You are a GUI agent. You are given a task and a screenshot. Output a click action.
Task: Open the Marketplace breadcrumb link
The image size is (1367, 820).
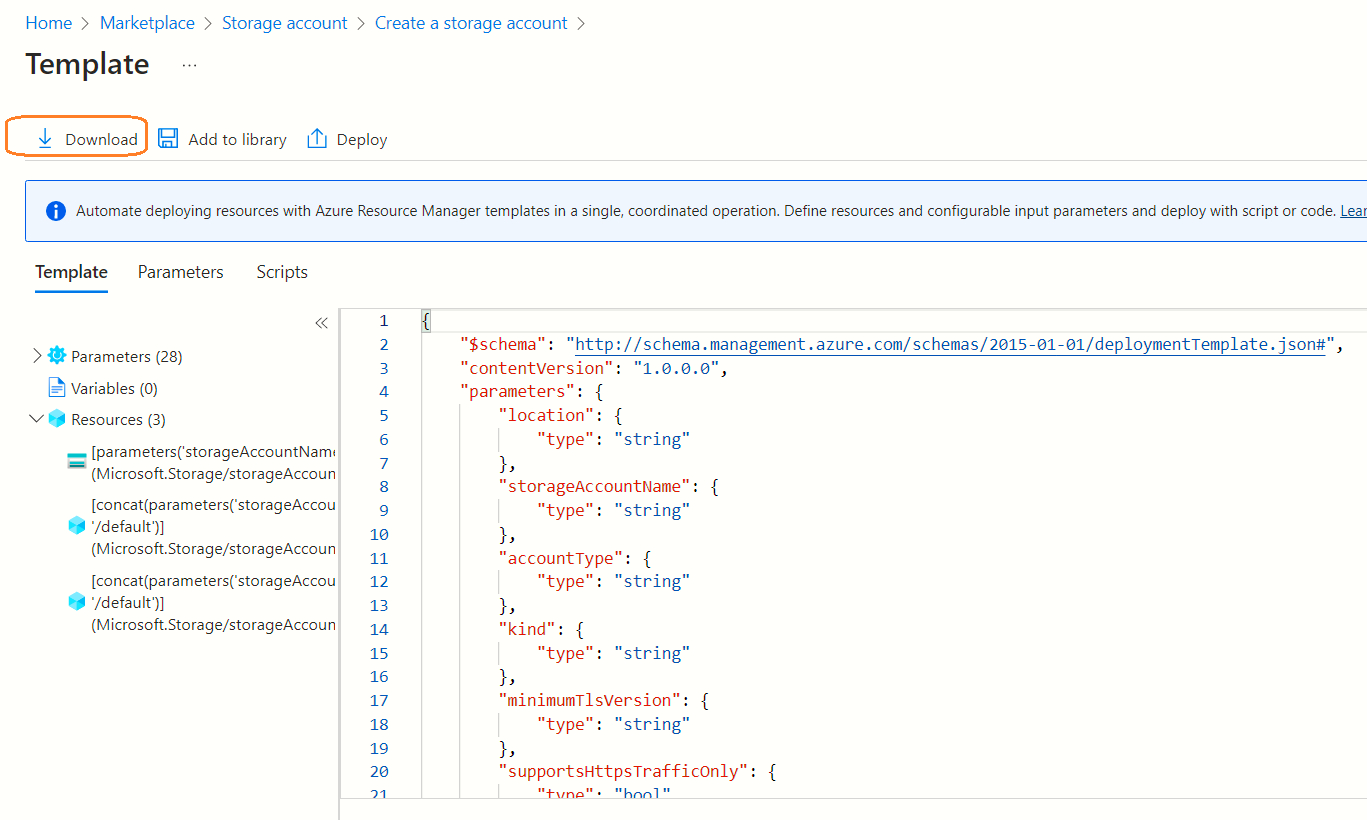(147, 23)
